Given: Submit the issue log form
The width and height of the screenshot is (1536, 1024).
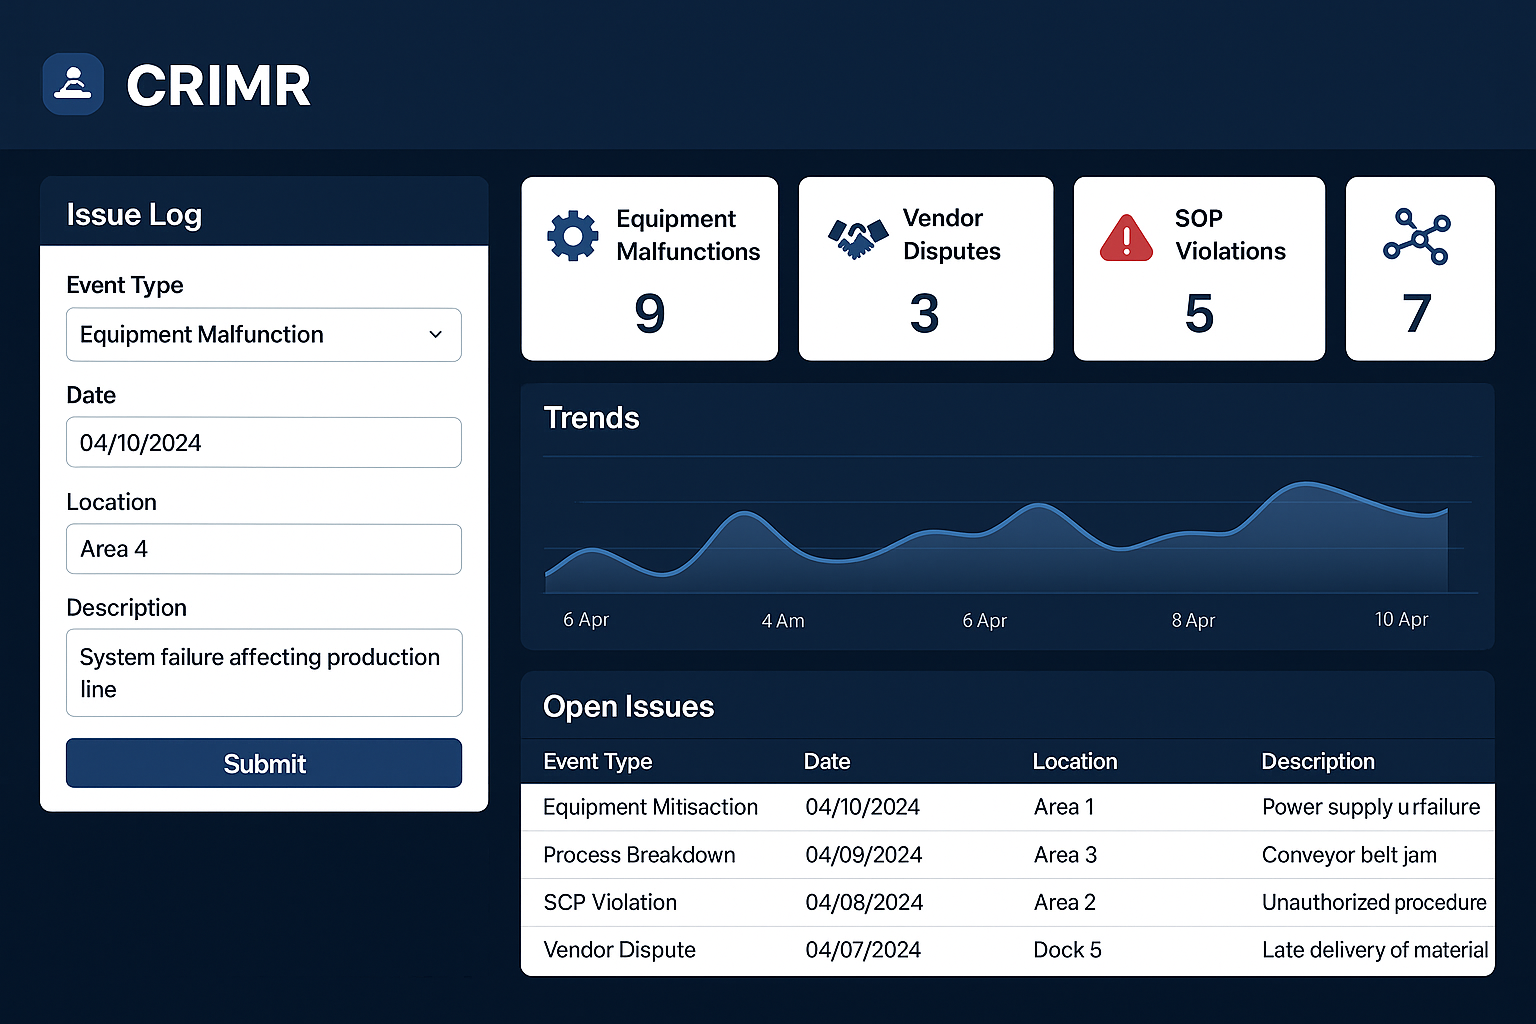Looking at the screenshot, I should coord(264,763).
